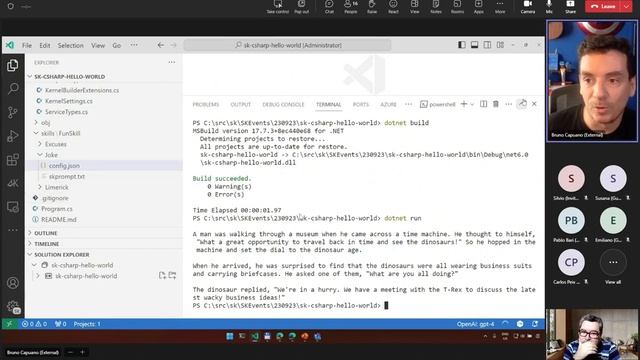This screenshot has width=640, height=360.
Task: Click the command center search box
Action: click(288, 45)
